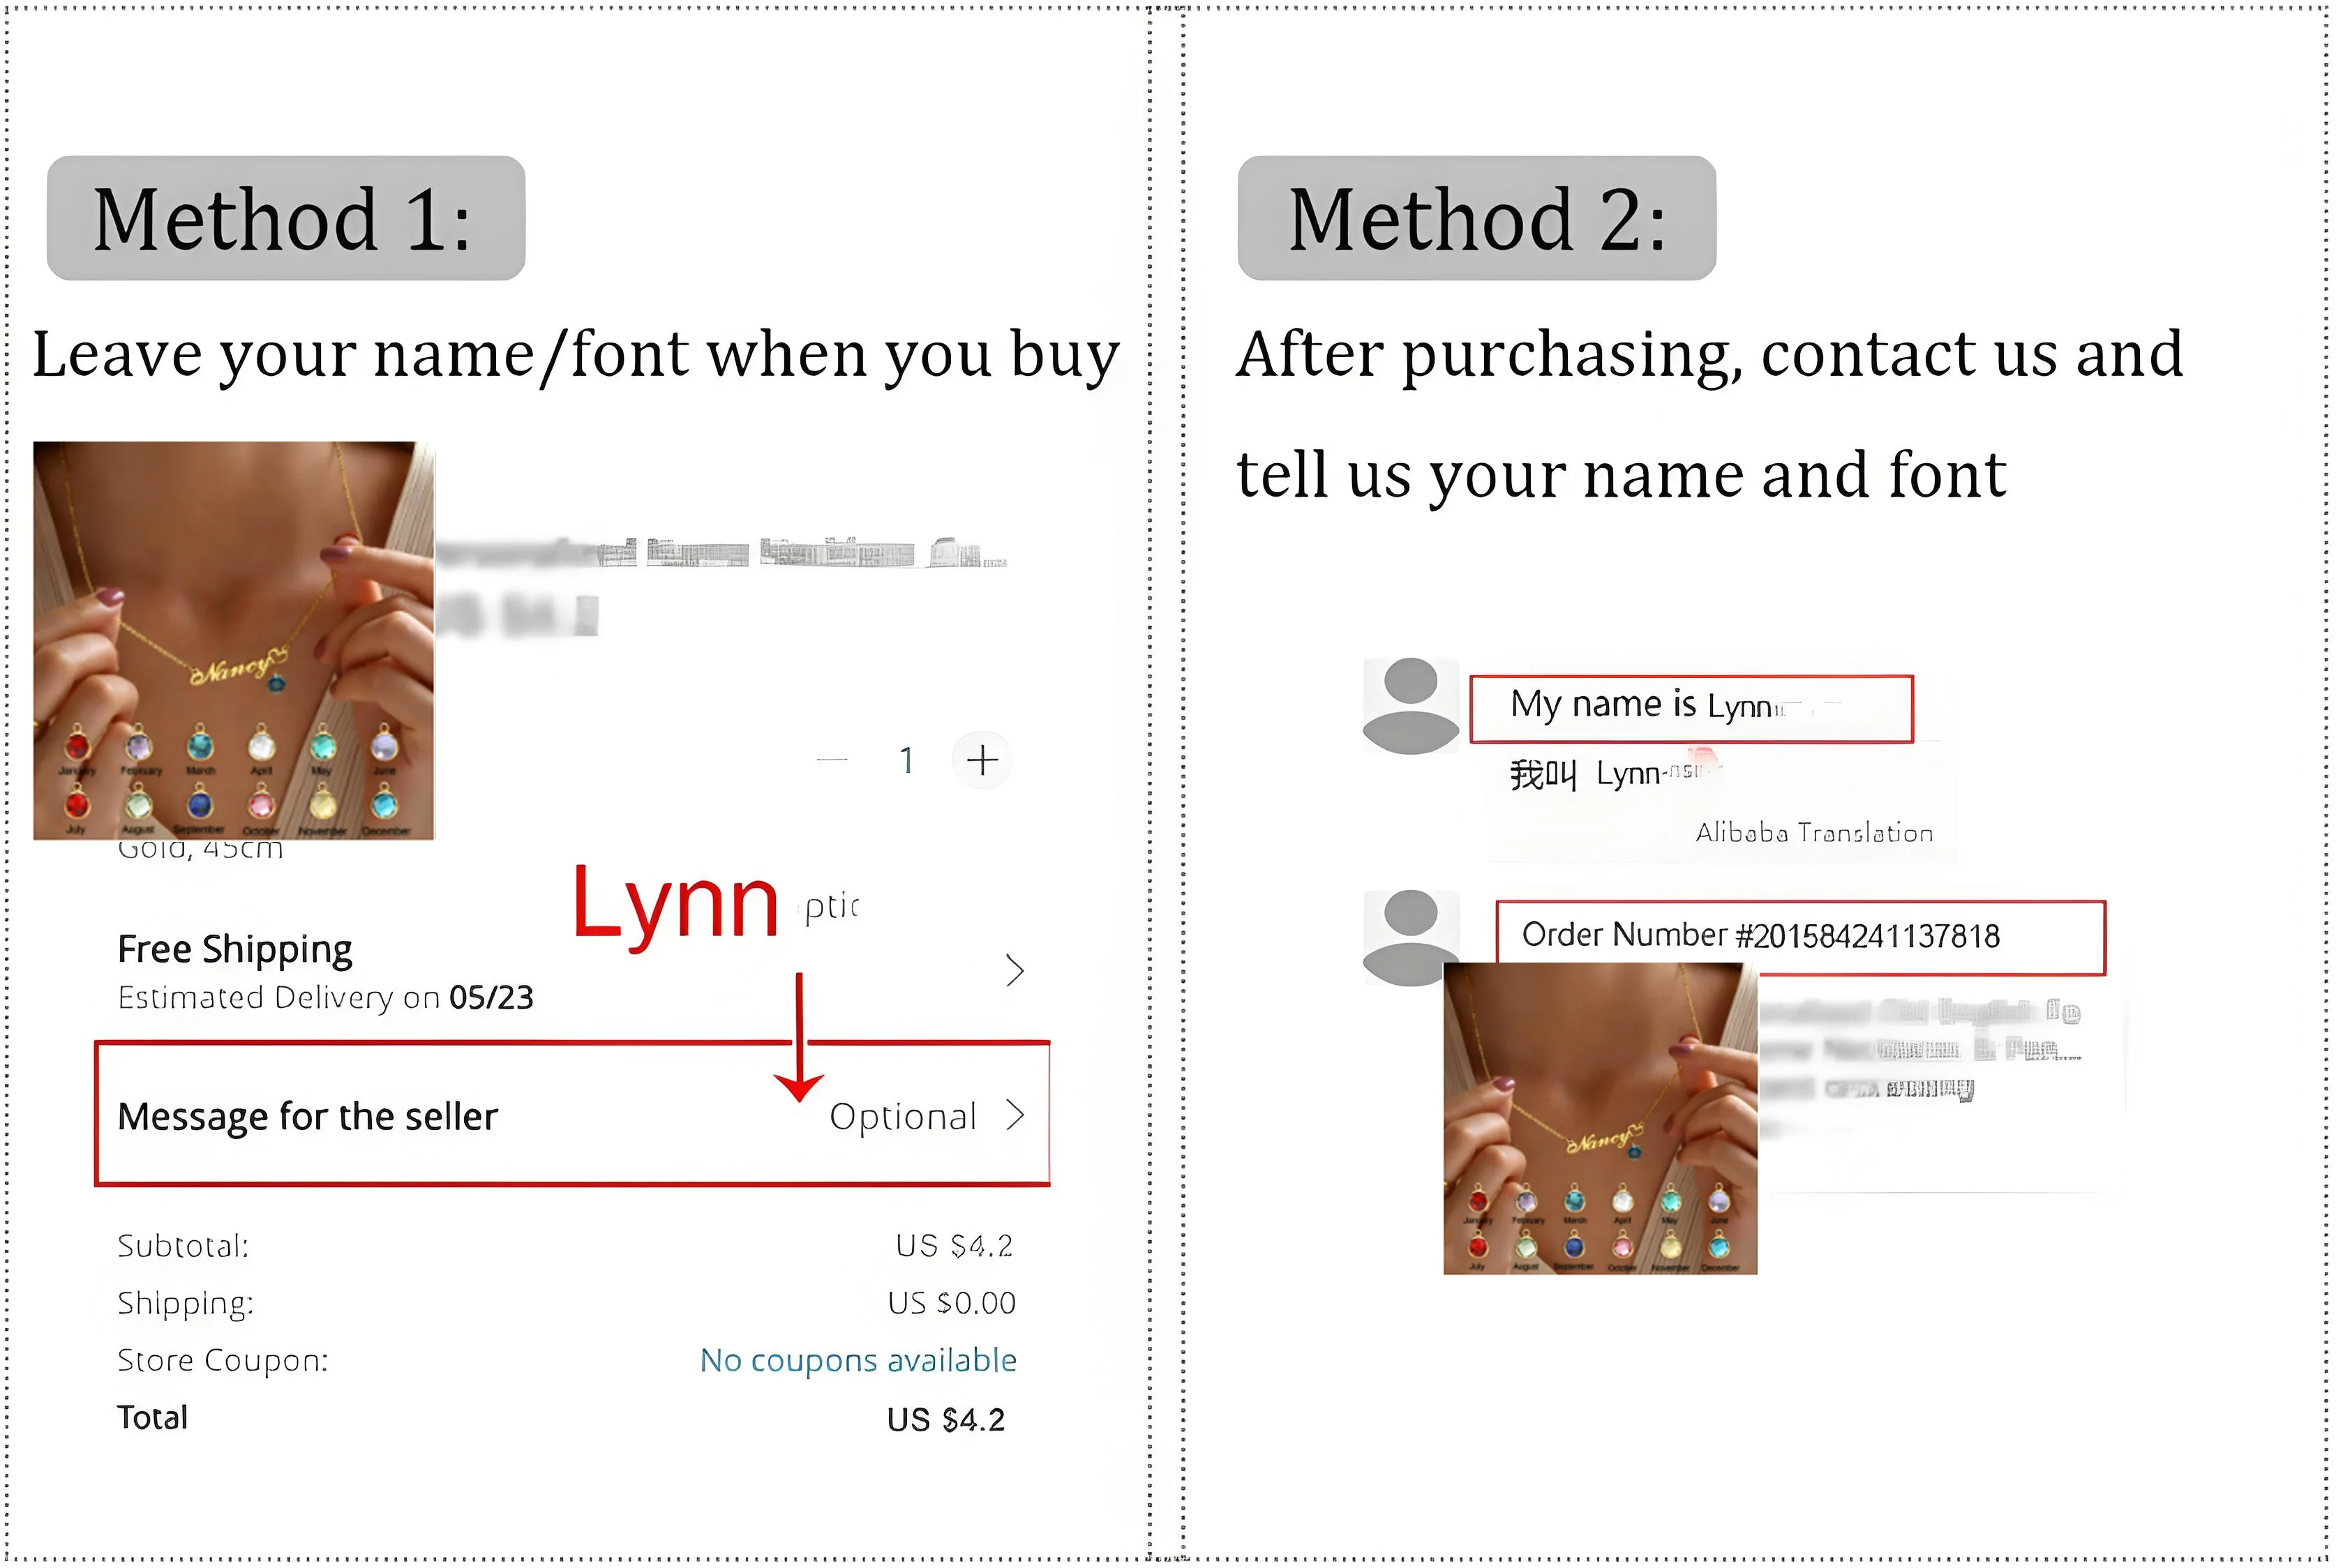Click the Estimated Delivery on 05/23 text
Image resolution: width=2336 pixels, height=1568 pixels.
tap(325, 997)
